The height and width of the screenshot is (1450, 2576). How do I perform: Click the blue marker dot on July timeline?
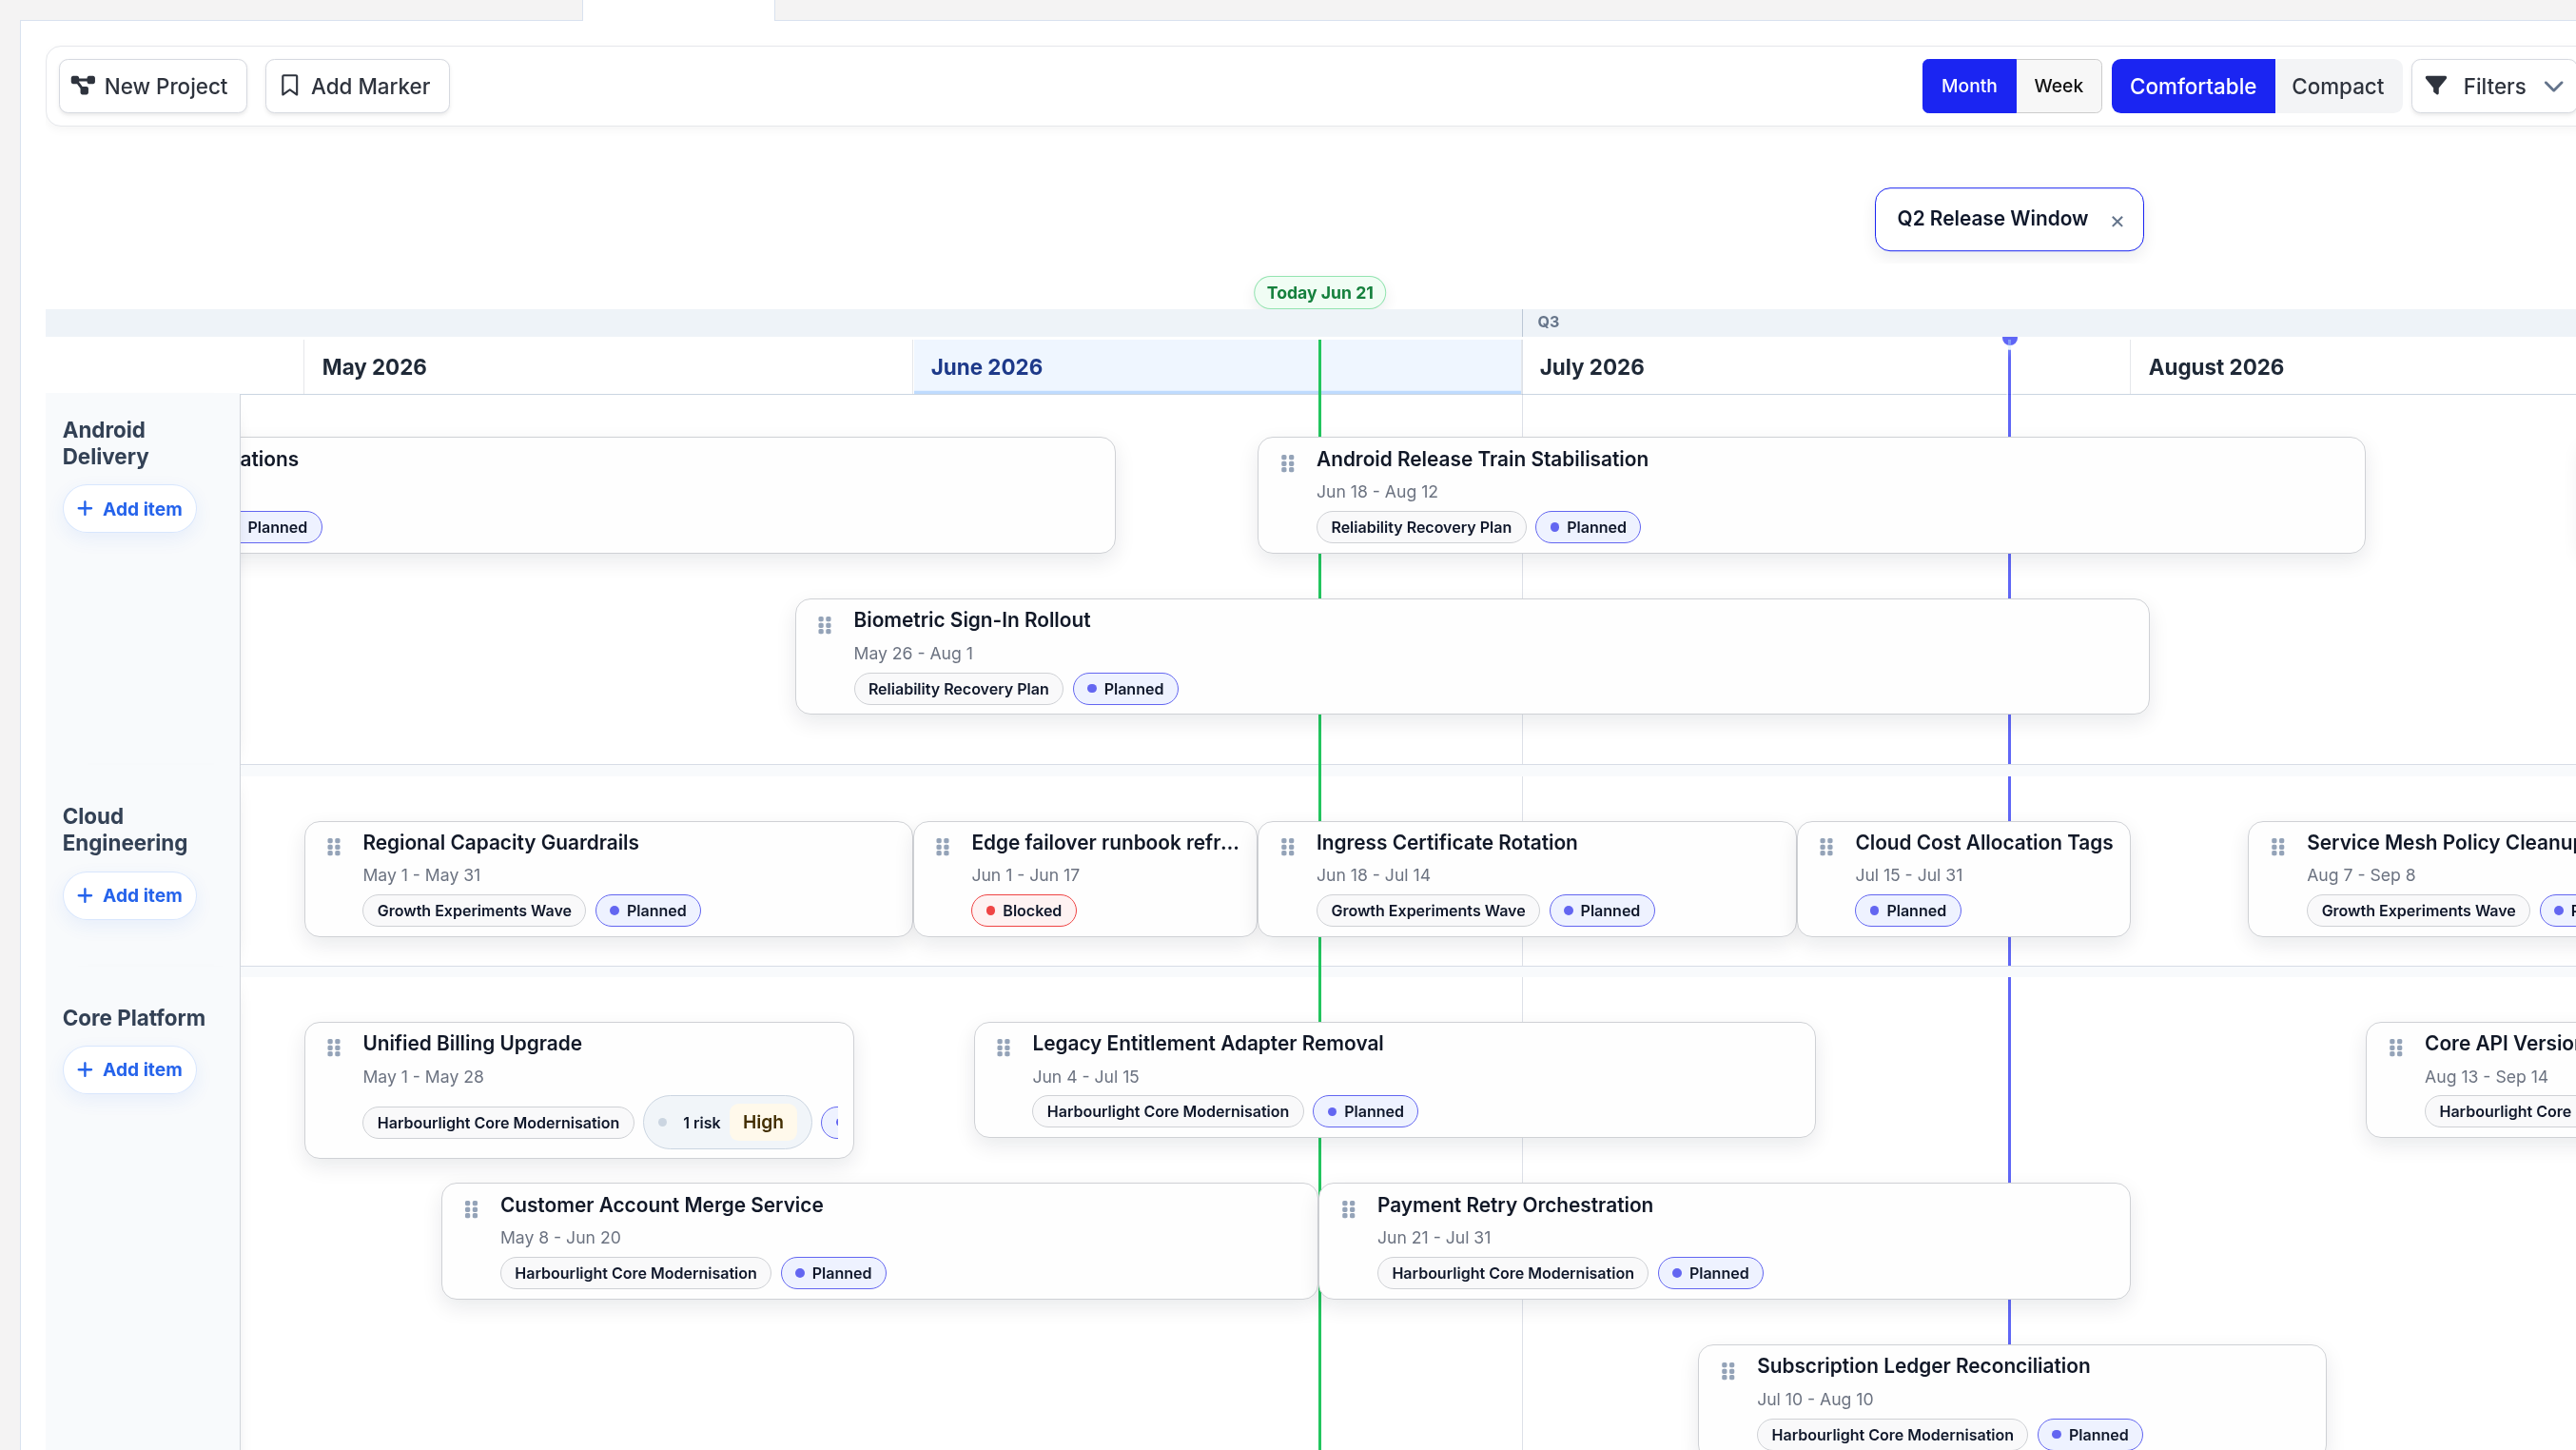click(x=2010, y=340)
